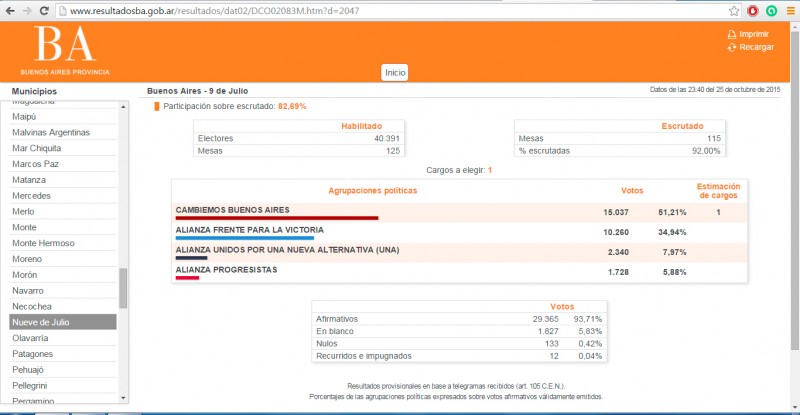This screenshot has width=800, height=415.
Task: Reload the page with browser refresh icon
Action: click(x=45, y=11)
